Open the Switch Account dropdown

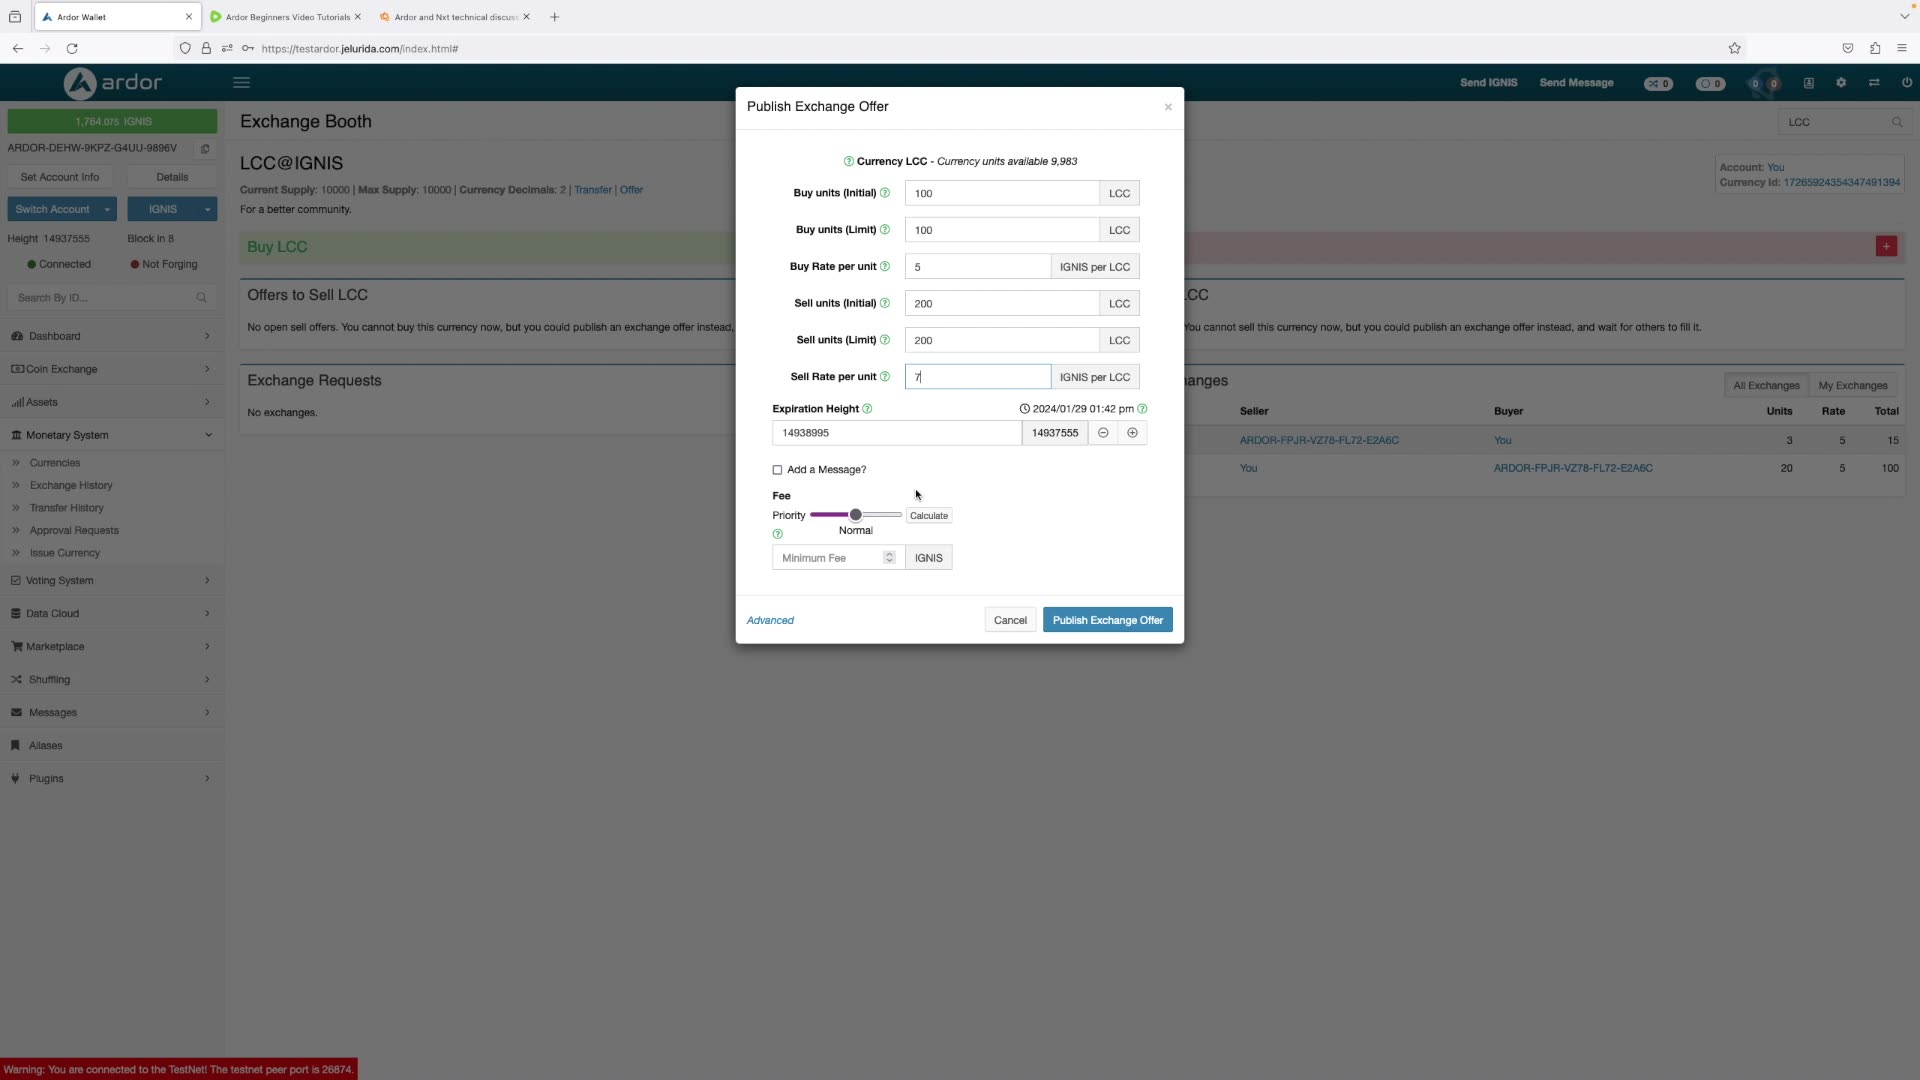(61, 209)
